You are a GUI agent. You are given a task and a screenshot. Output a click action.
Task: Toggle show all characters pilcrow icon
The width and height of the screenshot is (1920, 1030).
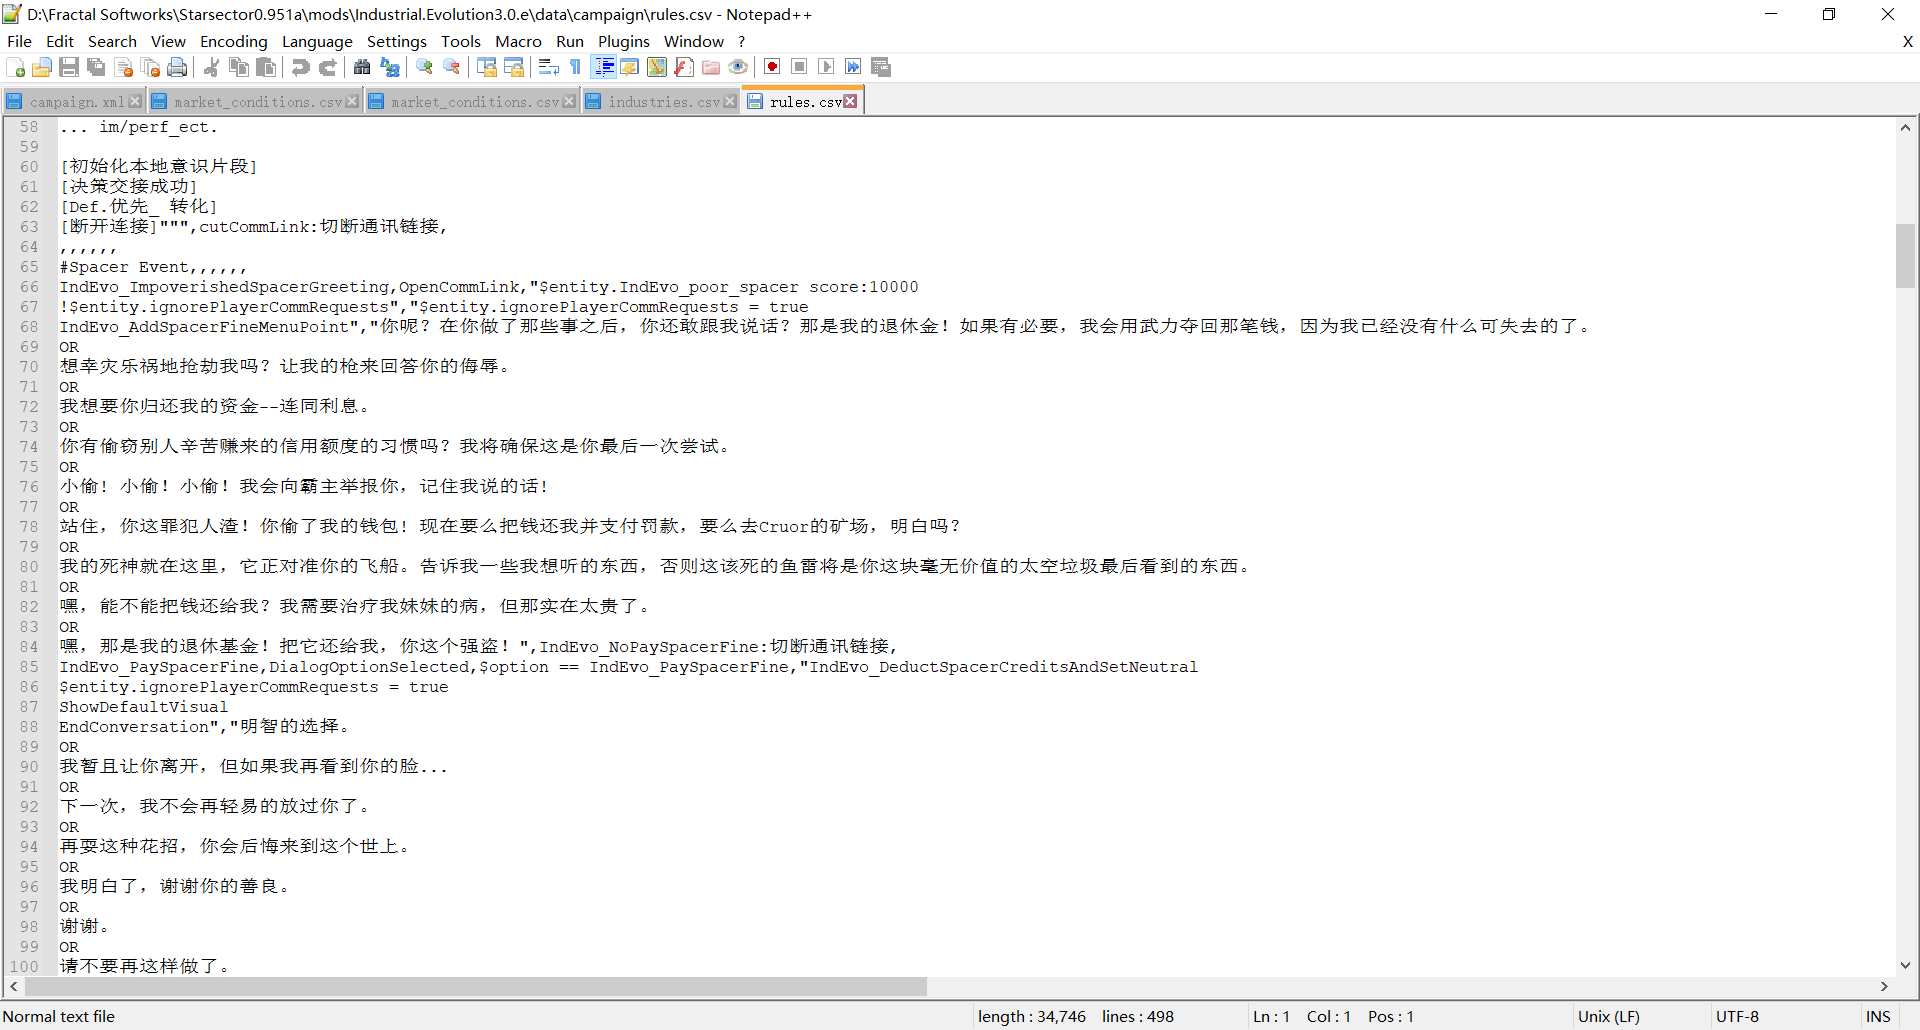point(576,67)
